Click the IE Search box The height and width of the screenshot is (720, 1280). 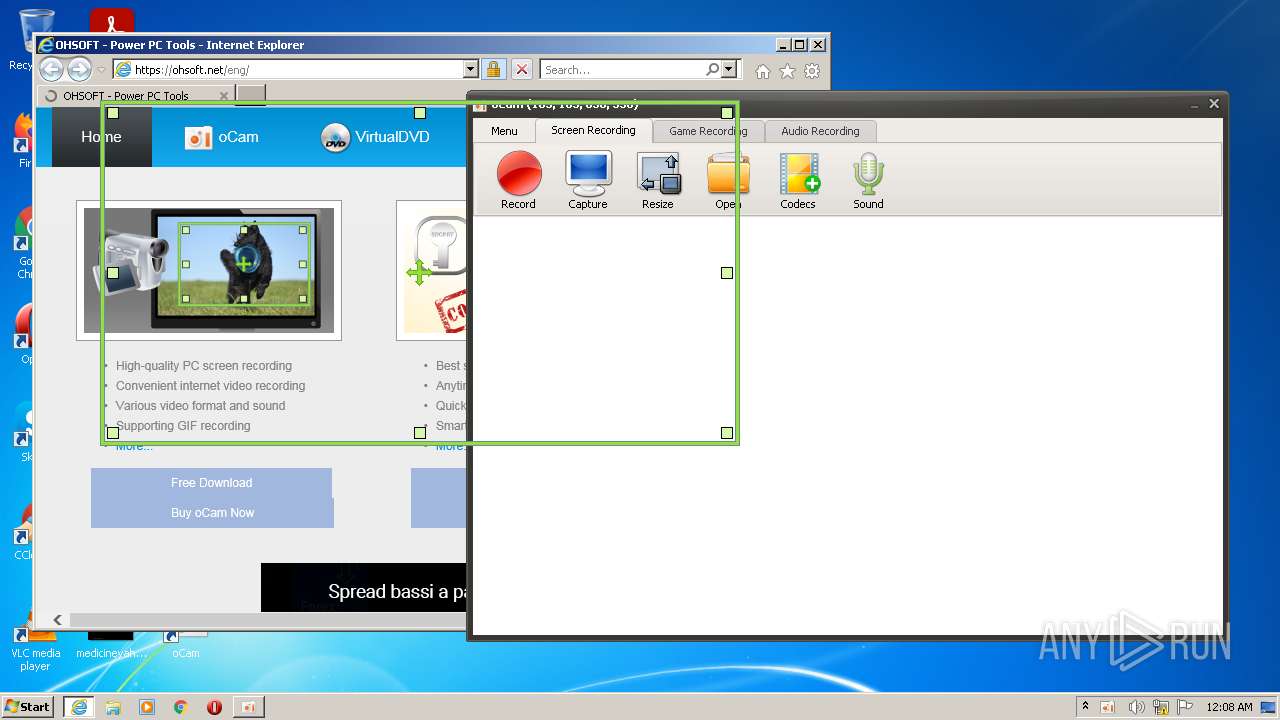coord(621,70)
